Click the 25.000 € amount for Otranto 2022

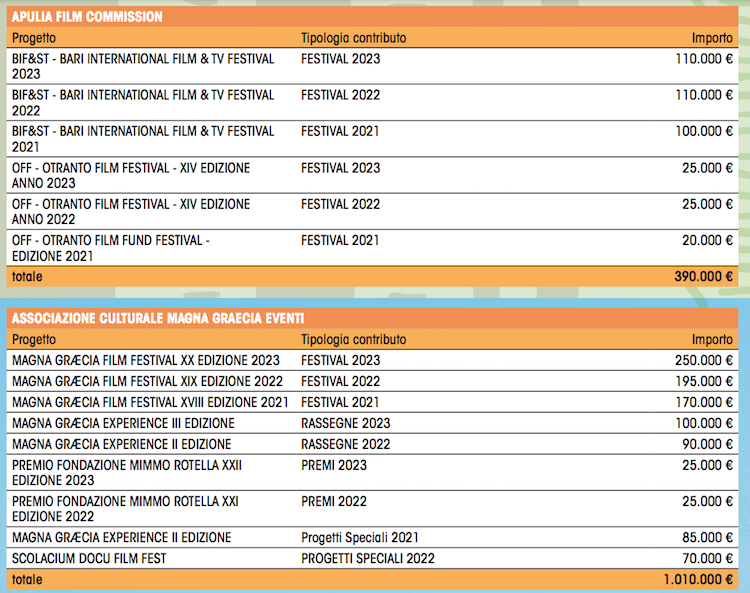tap(707, 204)
